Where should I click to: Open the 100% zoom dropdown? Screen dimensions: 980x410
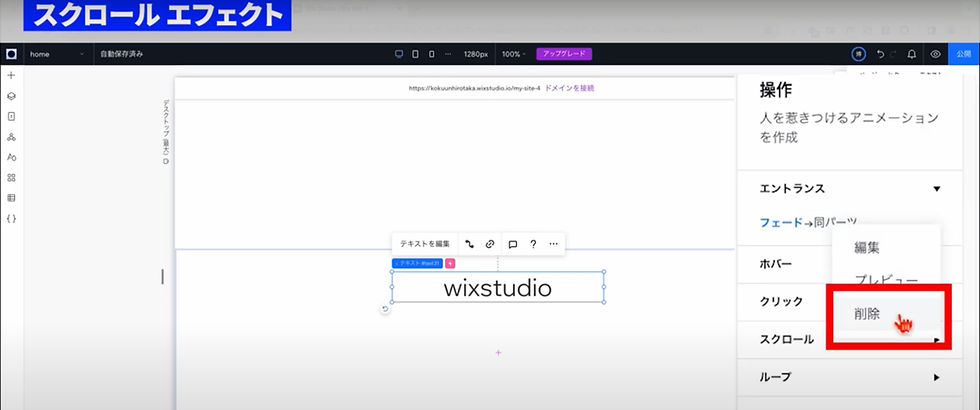[x=514, y=54]
